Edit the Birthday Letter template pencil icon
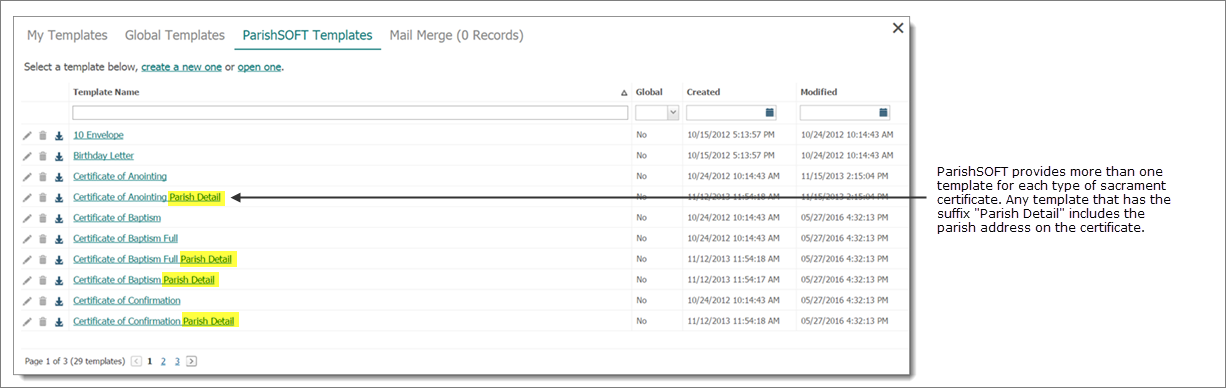The image size is (1226, 388). (x=27, y=156)
